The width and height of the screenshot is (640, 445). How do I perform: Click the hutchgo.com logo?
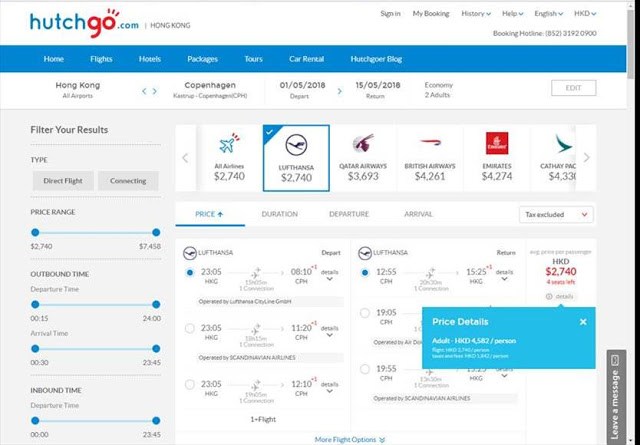(x=84, y=23)
